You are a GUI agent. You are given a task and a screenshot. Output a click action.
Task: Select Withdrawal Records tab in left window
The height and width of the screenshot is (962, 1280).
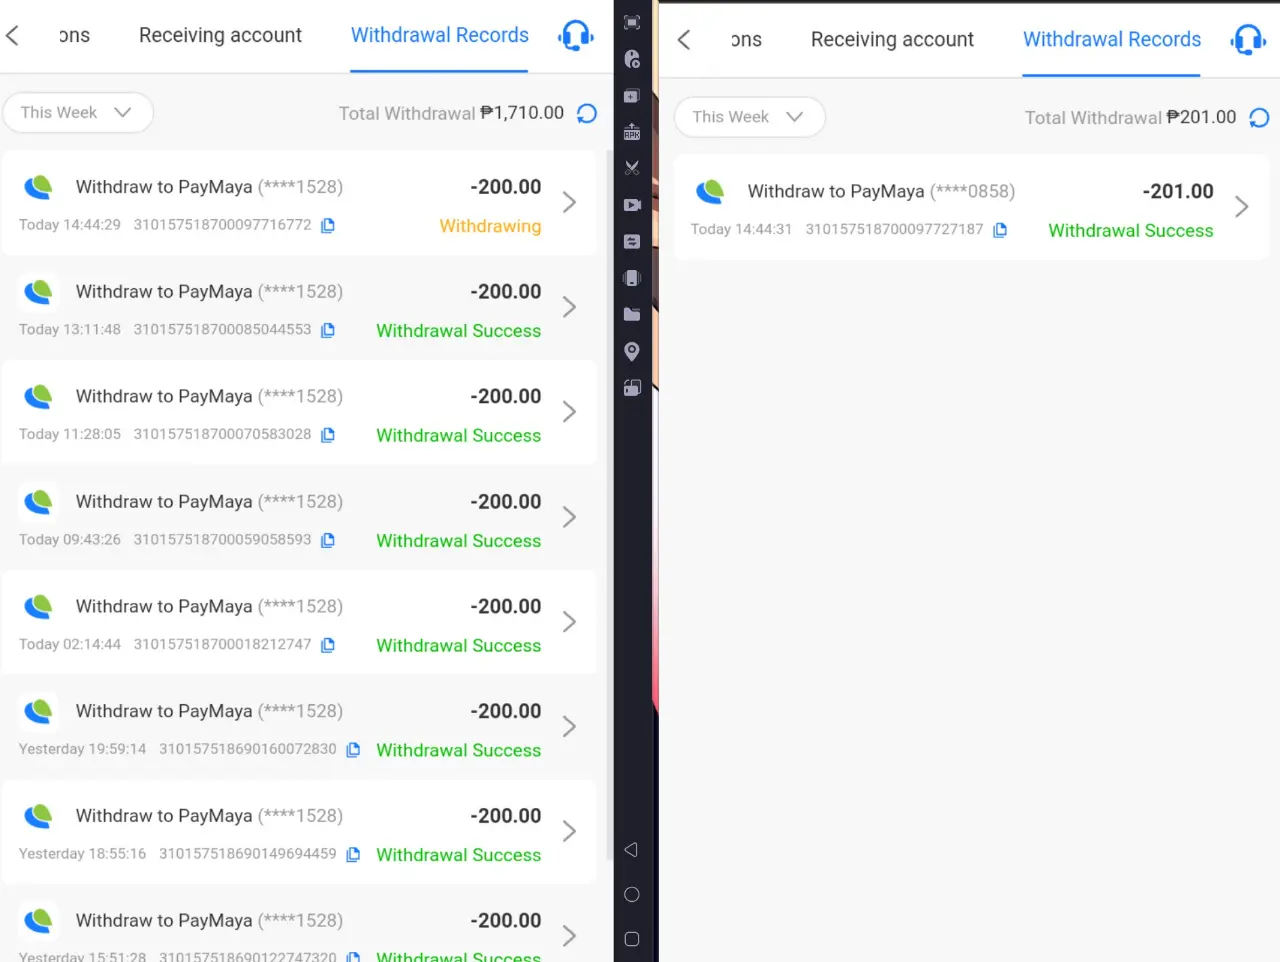439,35
